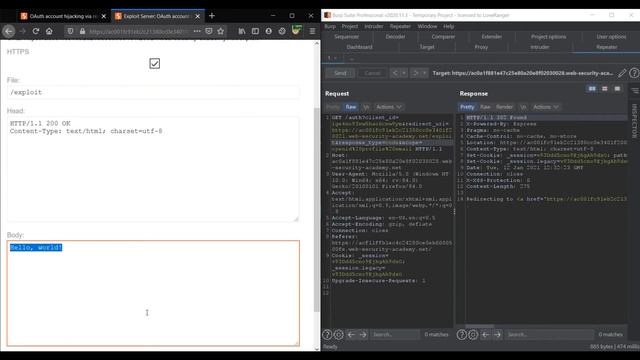Select top-bottom layout view icon
Screen dimensions: 640x360
604,89
